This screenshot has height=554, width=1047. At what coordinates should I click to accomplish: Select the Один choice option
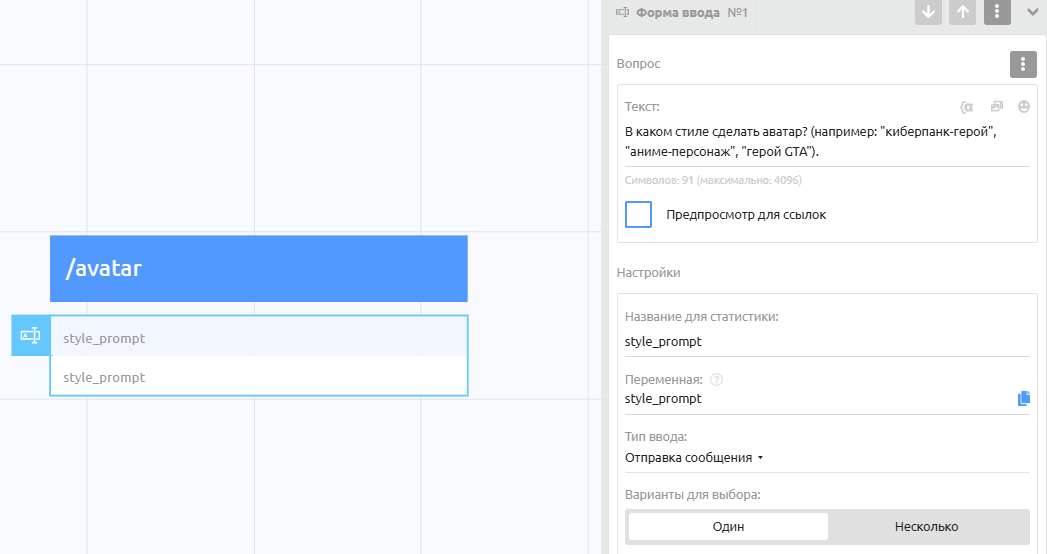tap(728, 527)
